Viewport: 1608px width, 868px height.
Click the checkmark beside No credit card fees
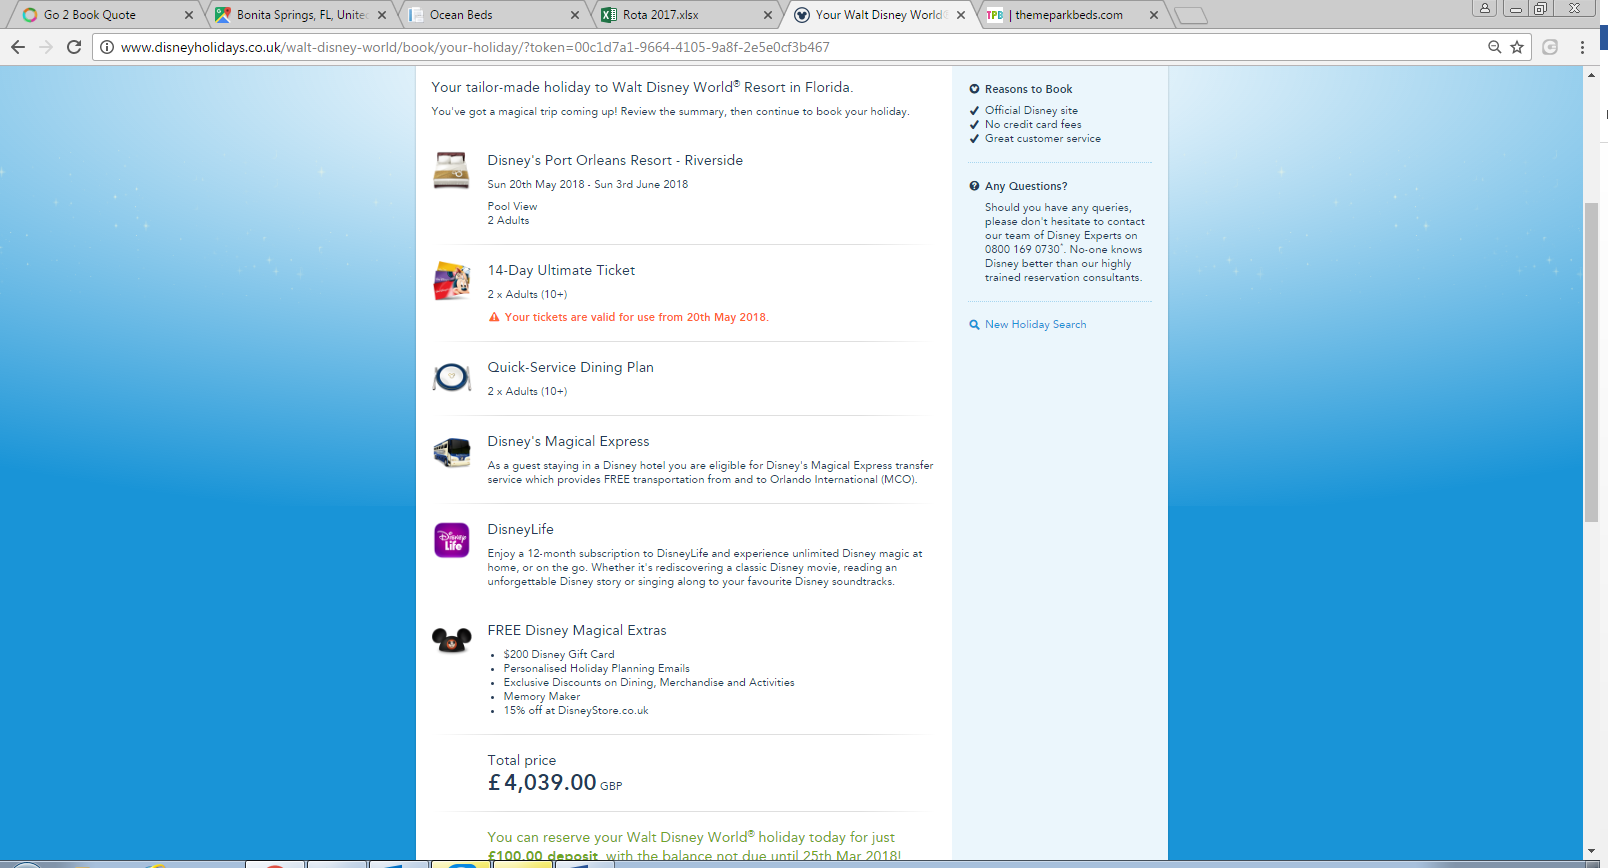974,125
